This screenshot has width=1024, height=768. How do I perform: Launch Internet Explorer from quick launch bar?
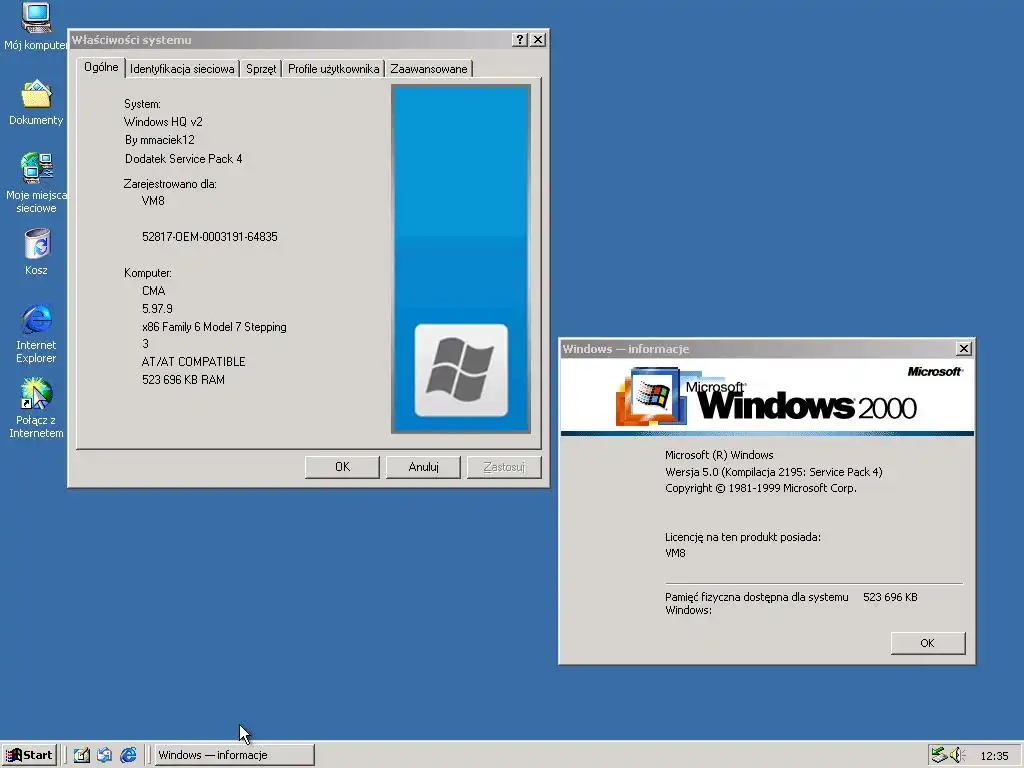point(128,755)
